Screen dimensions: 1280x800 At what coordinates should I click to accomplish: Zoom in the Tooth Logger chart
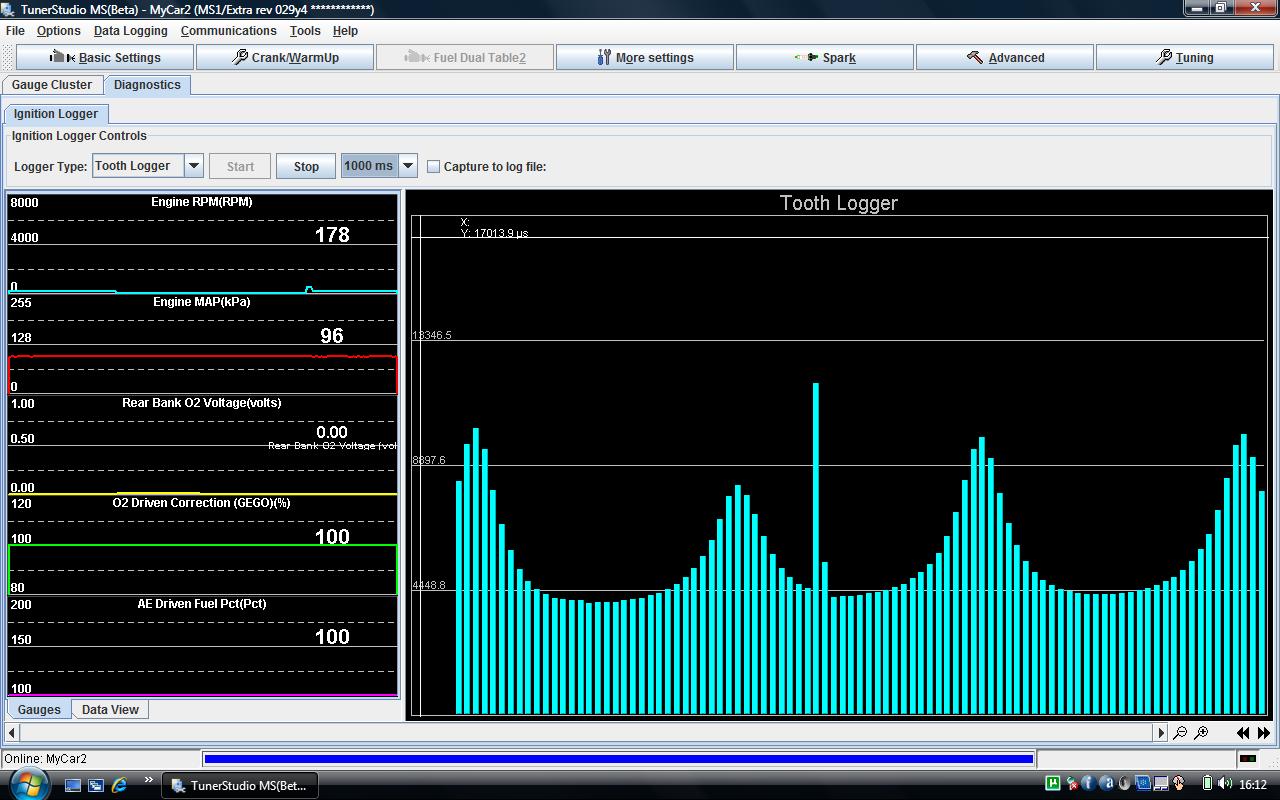1201,733
